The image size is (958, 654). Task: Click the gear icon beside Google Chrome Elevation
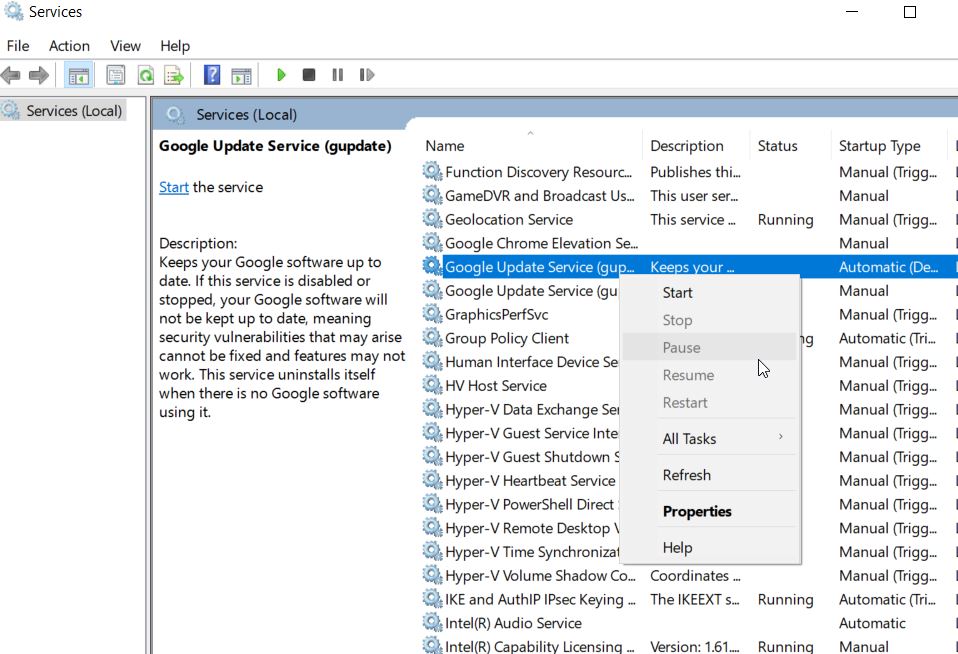432,243
